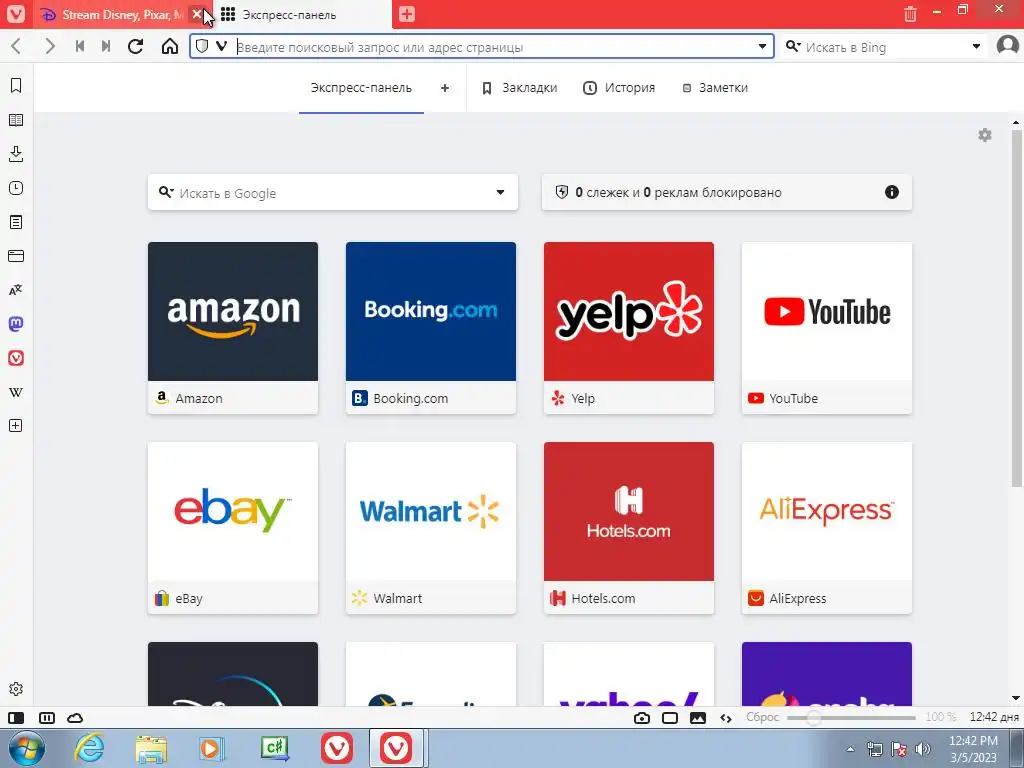Image resolution: width=1024 pixels, height=768 pixels.
Task: Reload the current page
Action: (x=135, y=46)
